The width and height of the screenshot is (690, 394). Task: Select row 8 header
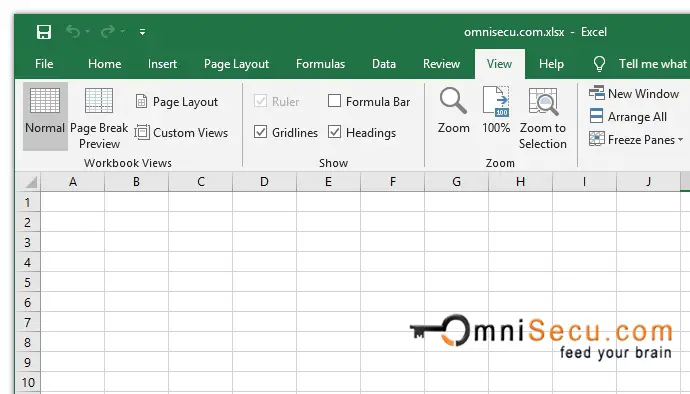28,342
